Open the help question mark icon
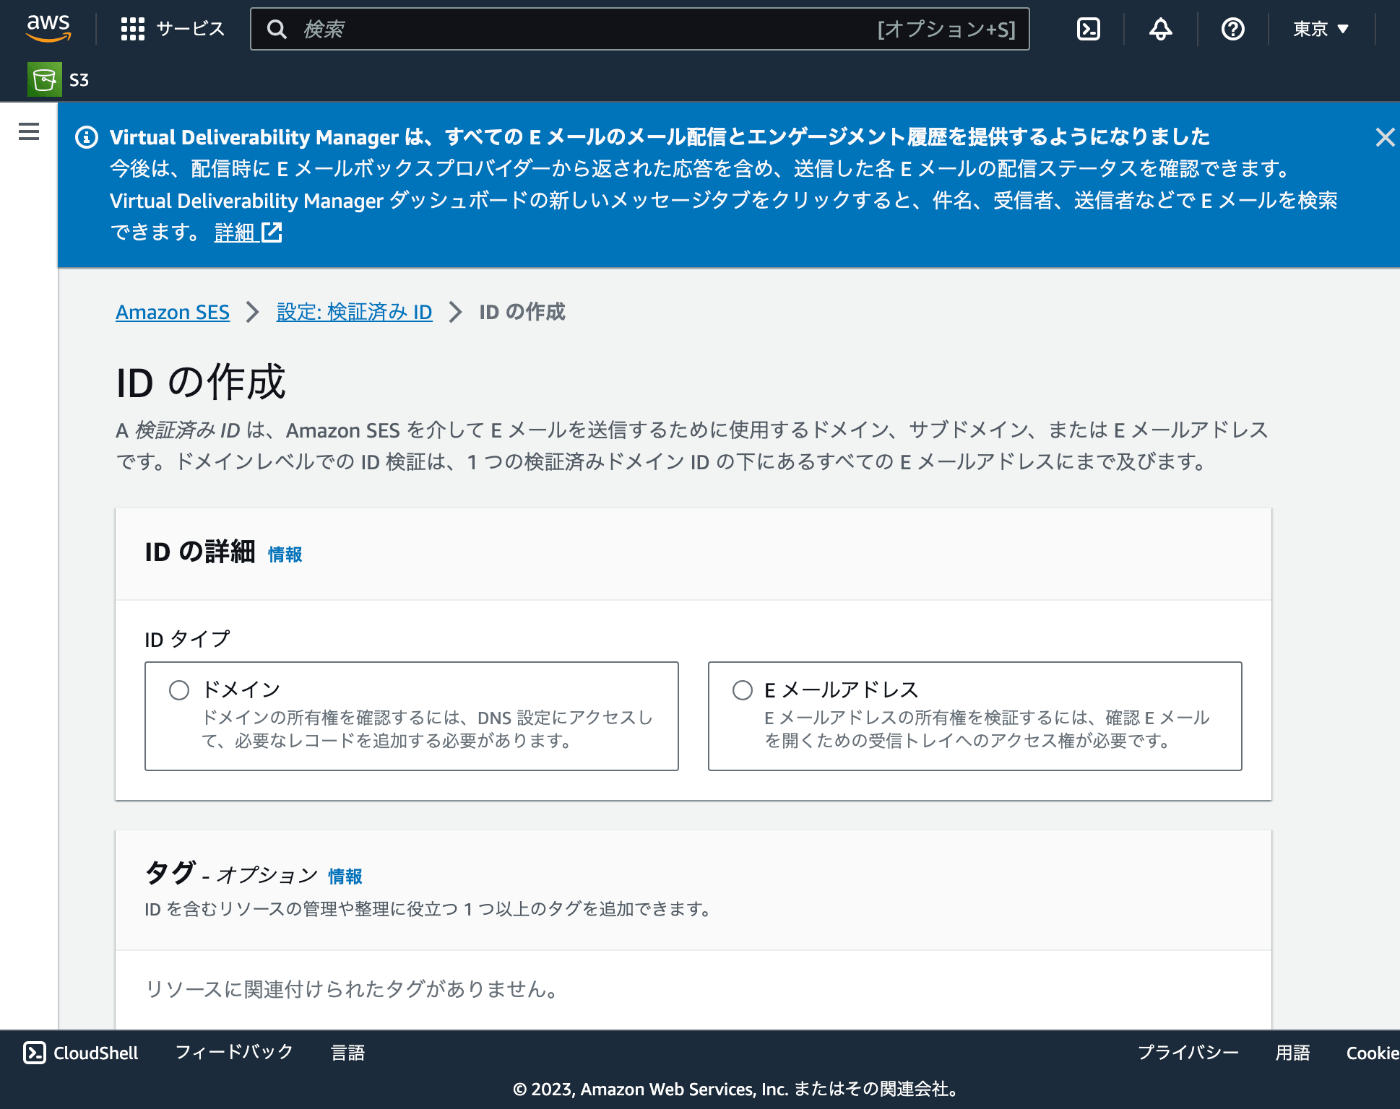 click(x=1233, y=29)
